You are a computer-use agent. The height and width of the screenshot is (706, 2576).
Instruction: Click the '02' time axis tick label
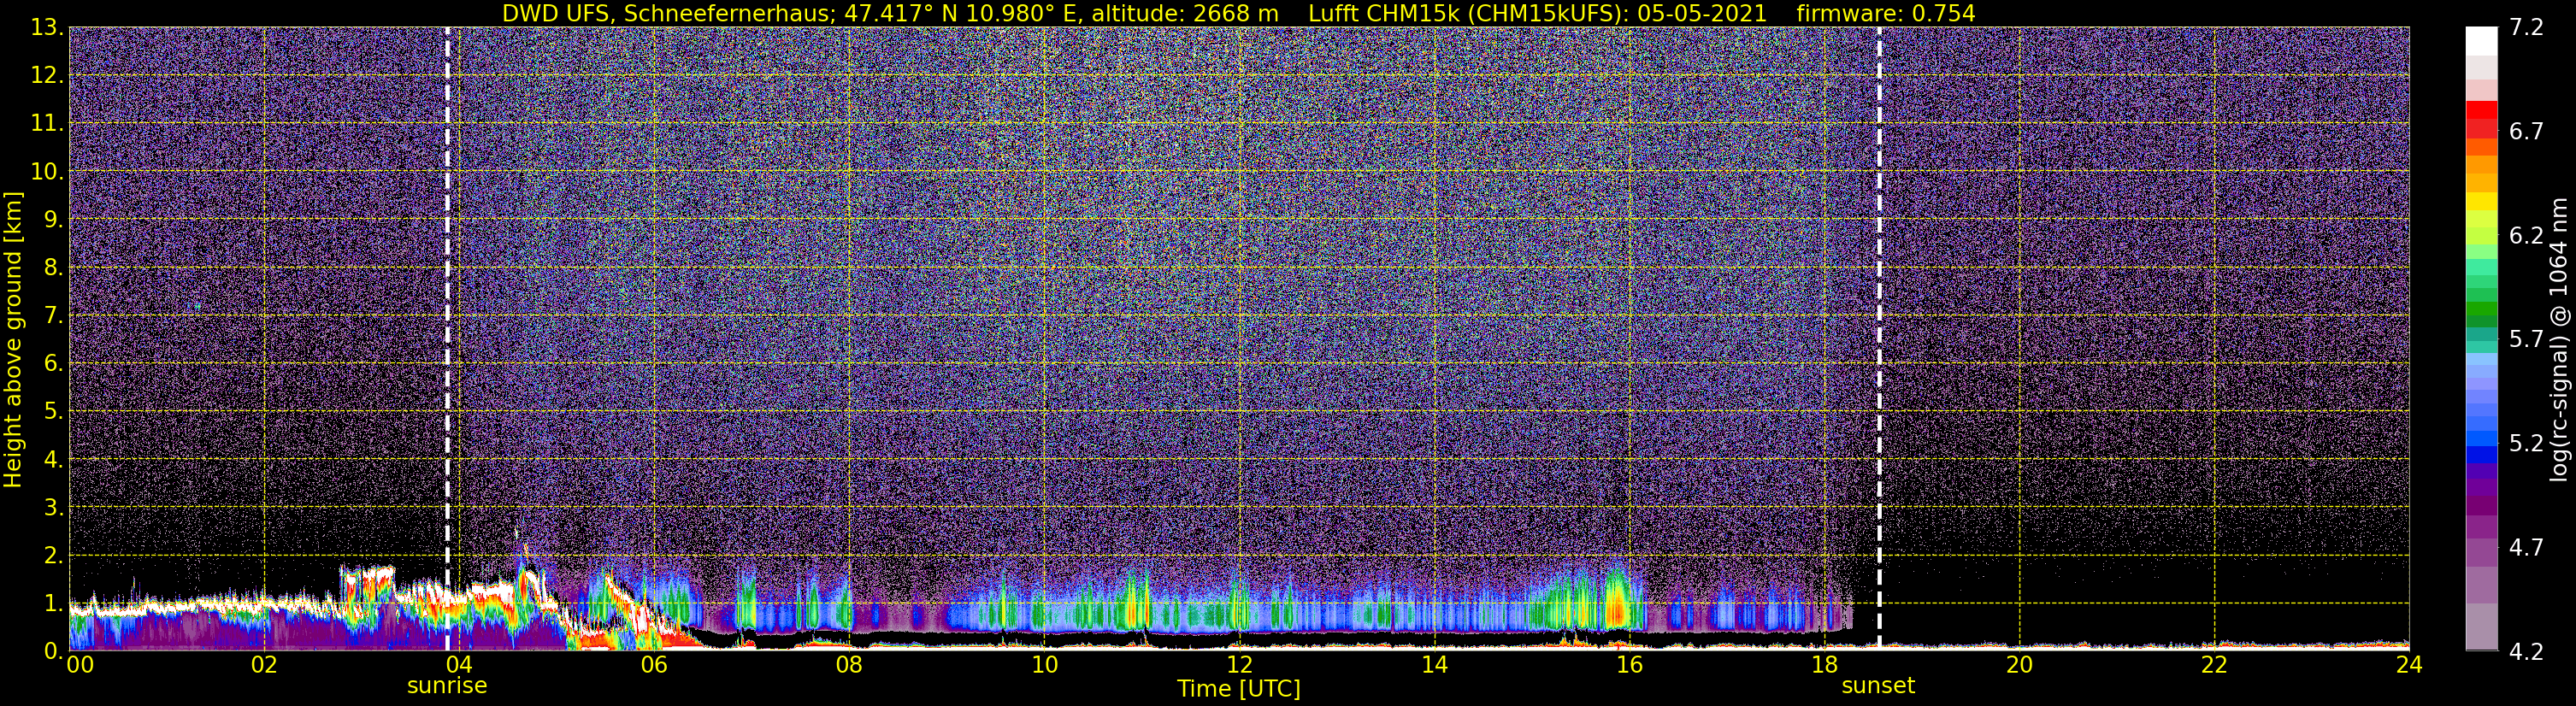tap(264, 665)
